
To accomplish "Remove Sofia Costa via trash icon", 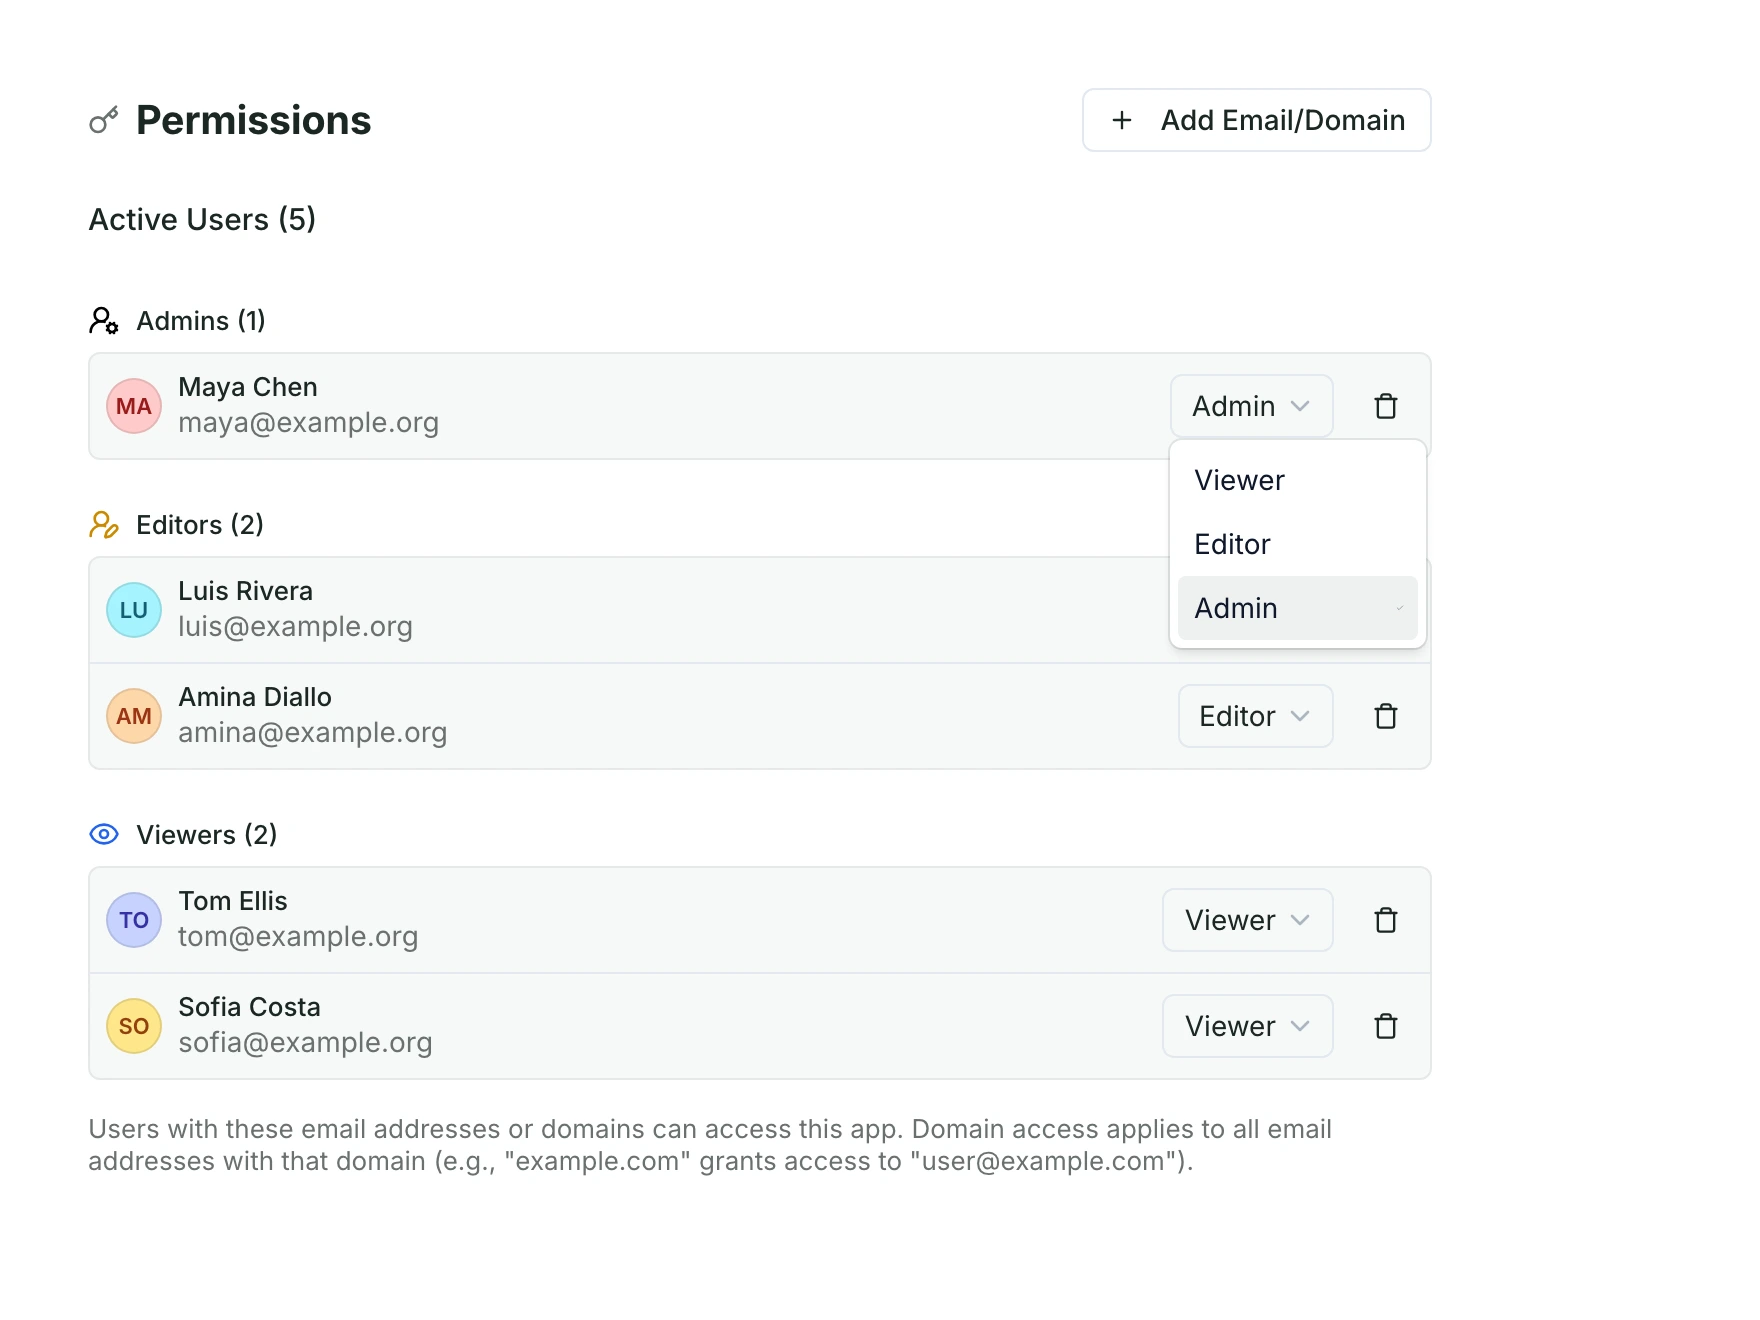I will (1385, 1026).
